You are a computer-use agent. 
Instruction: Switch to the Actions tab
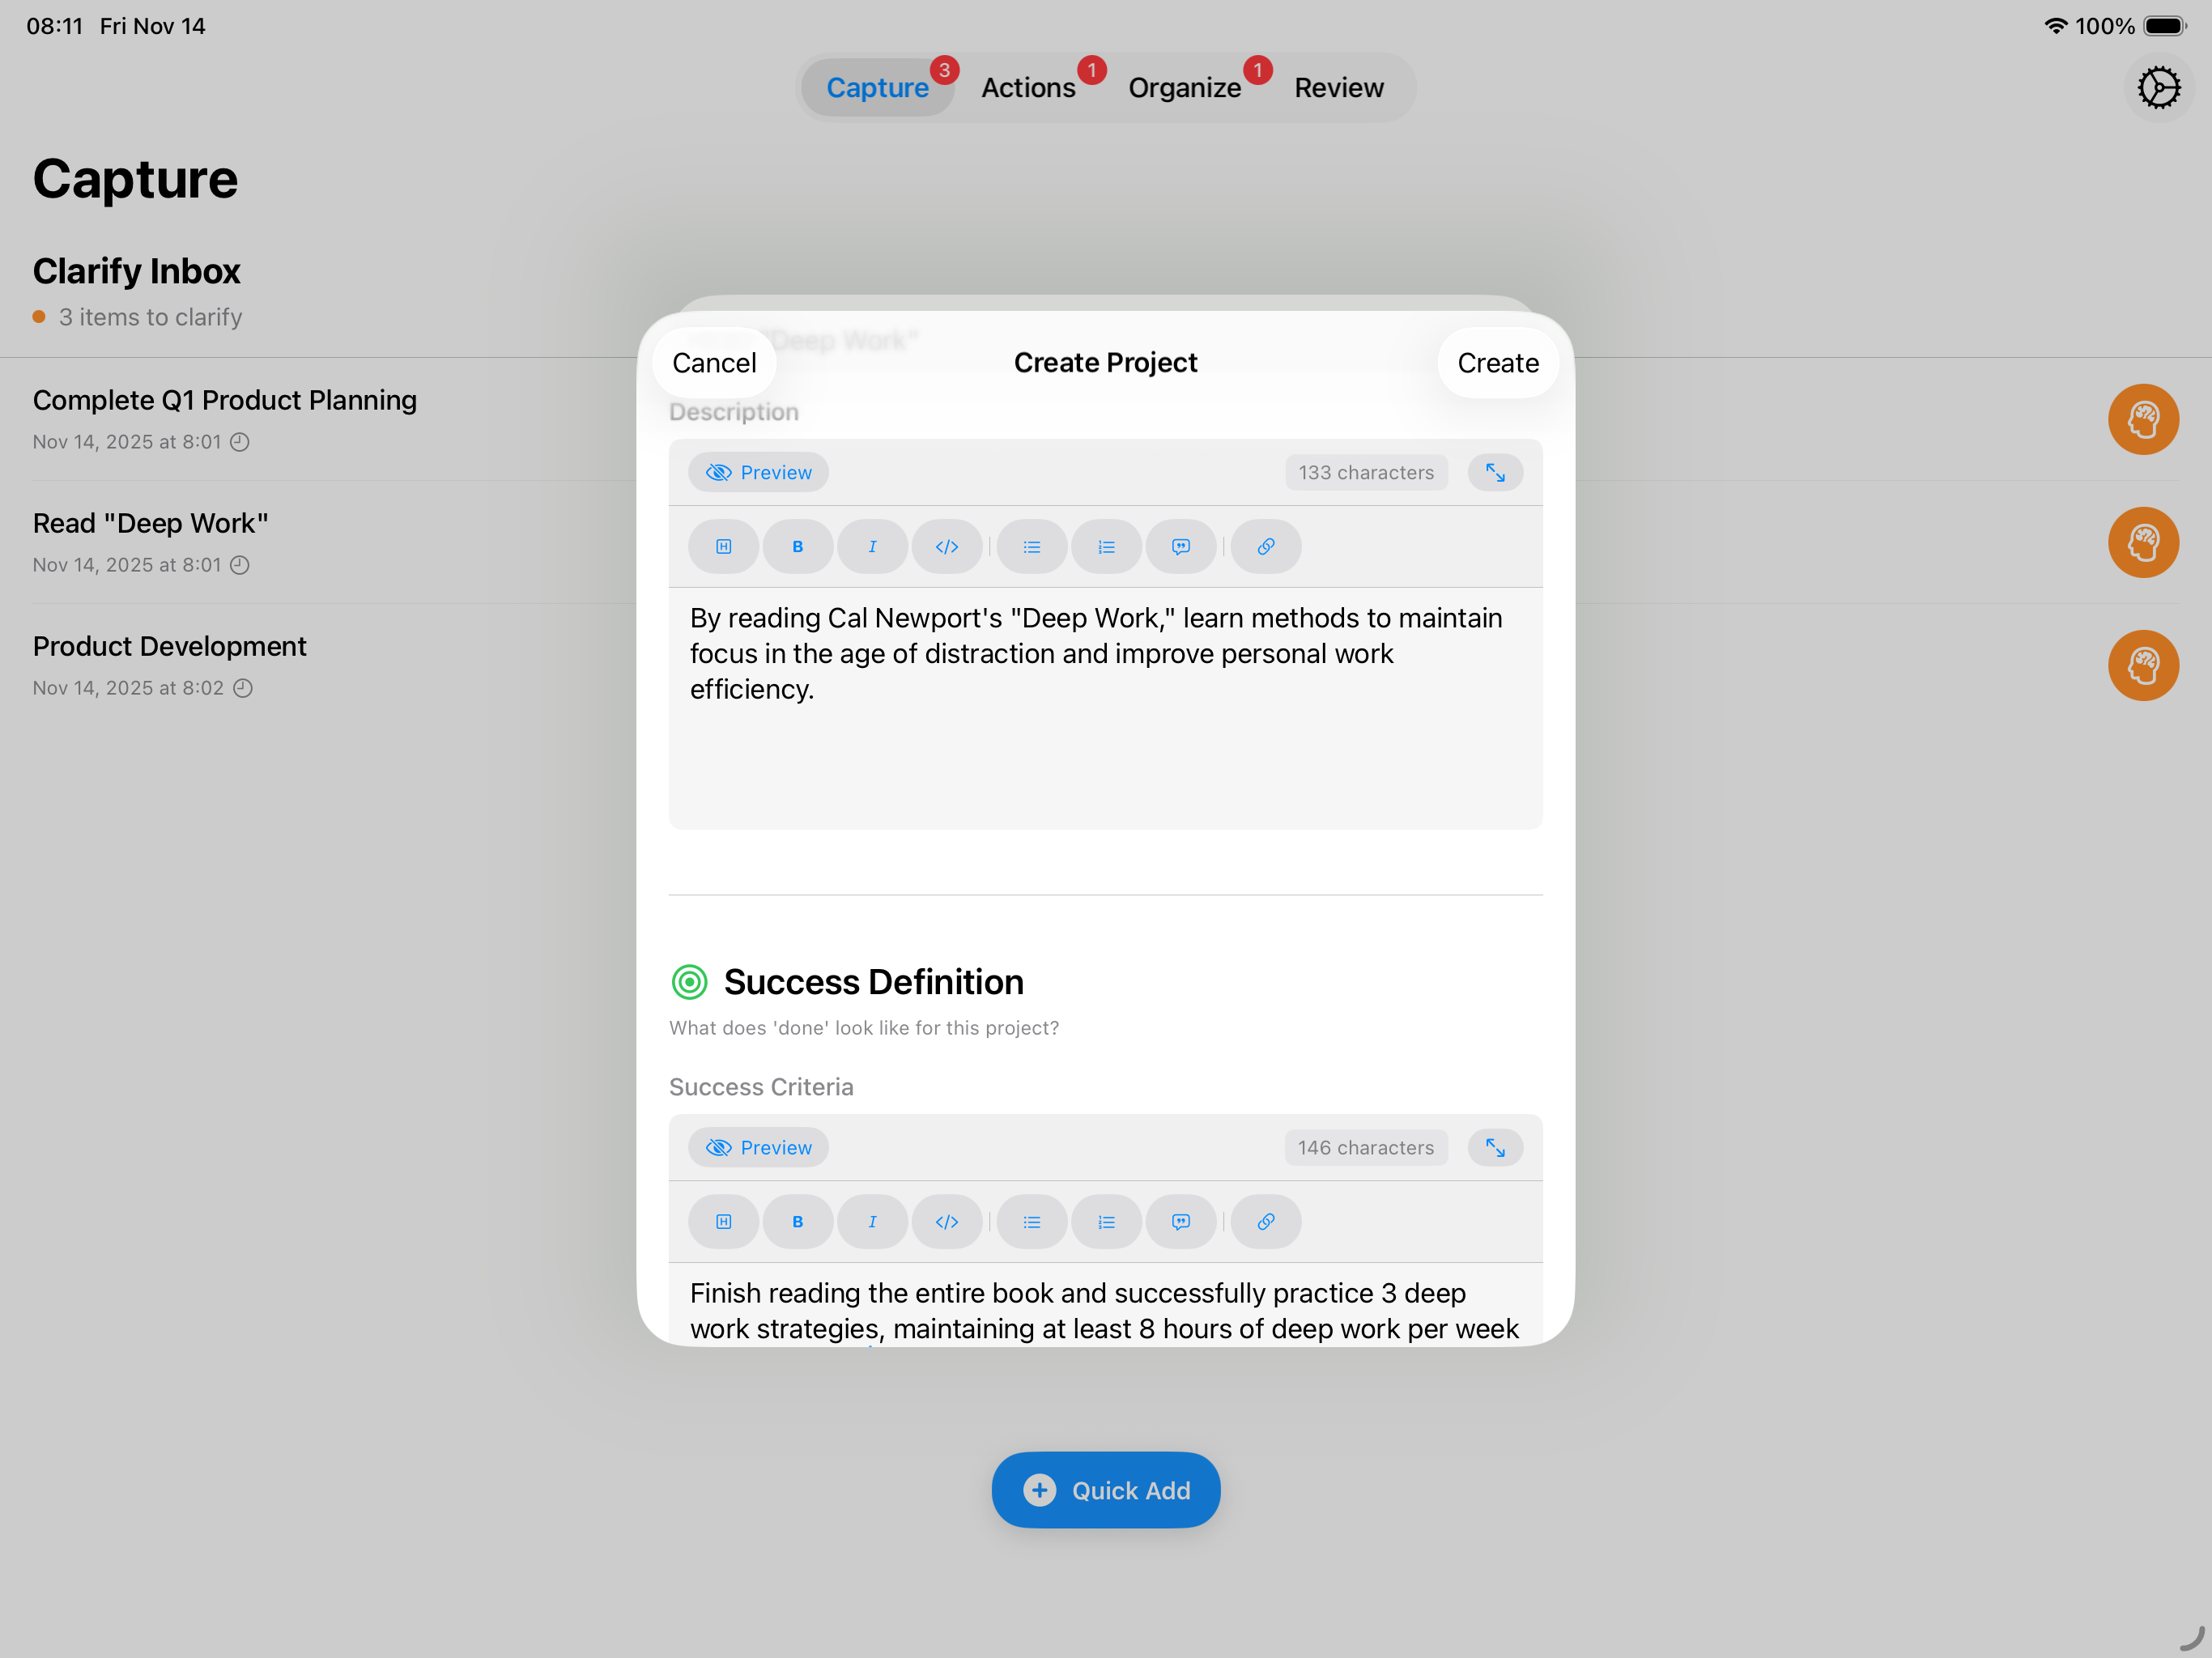pos(1028,88)
